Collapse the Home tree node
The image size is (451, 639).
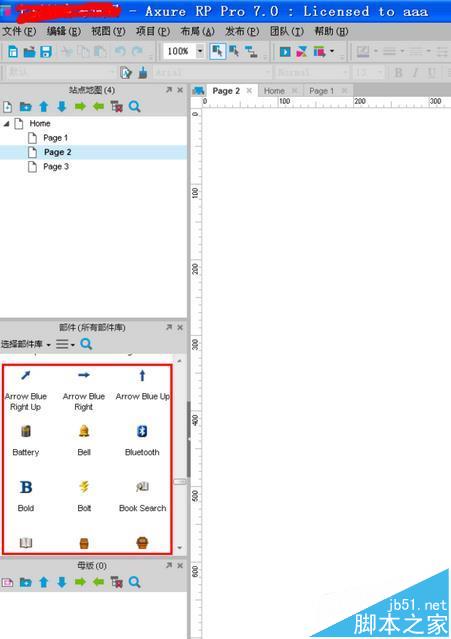[7, 123]
